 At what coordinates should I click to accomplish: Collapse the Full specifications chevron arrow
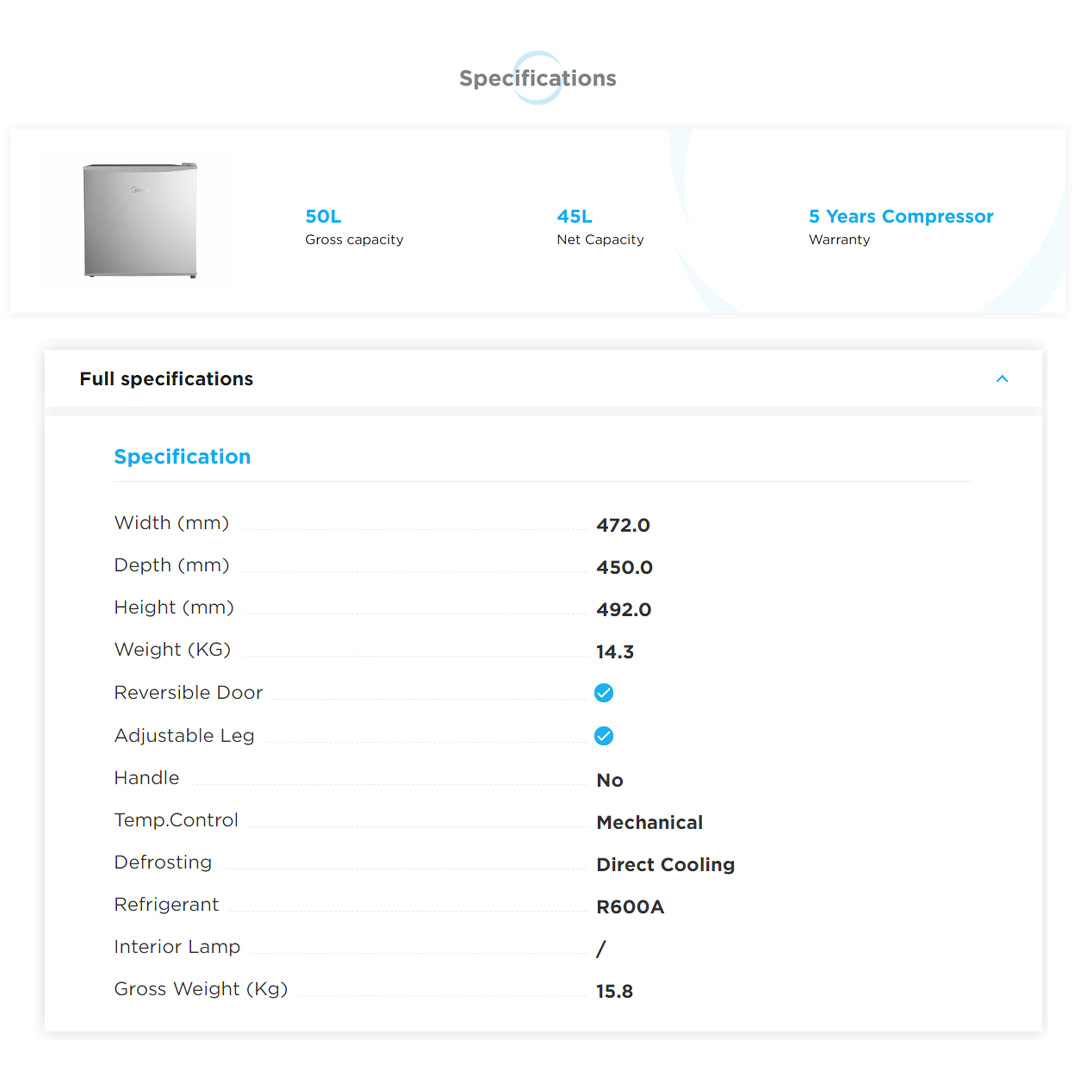(1002, 379)
